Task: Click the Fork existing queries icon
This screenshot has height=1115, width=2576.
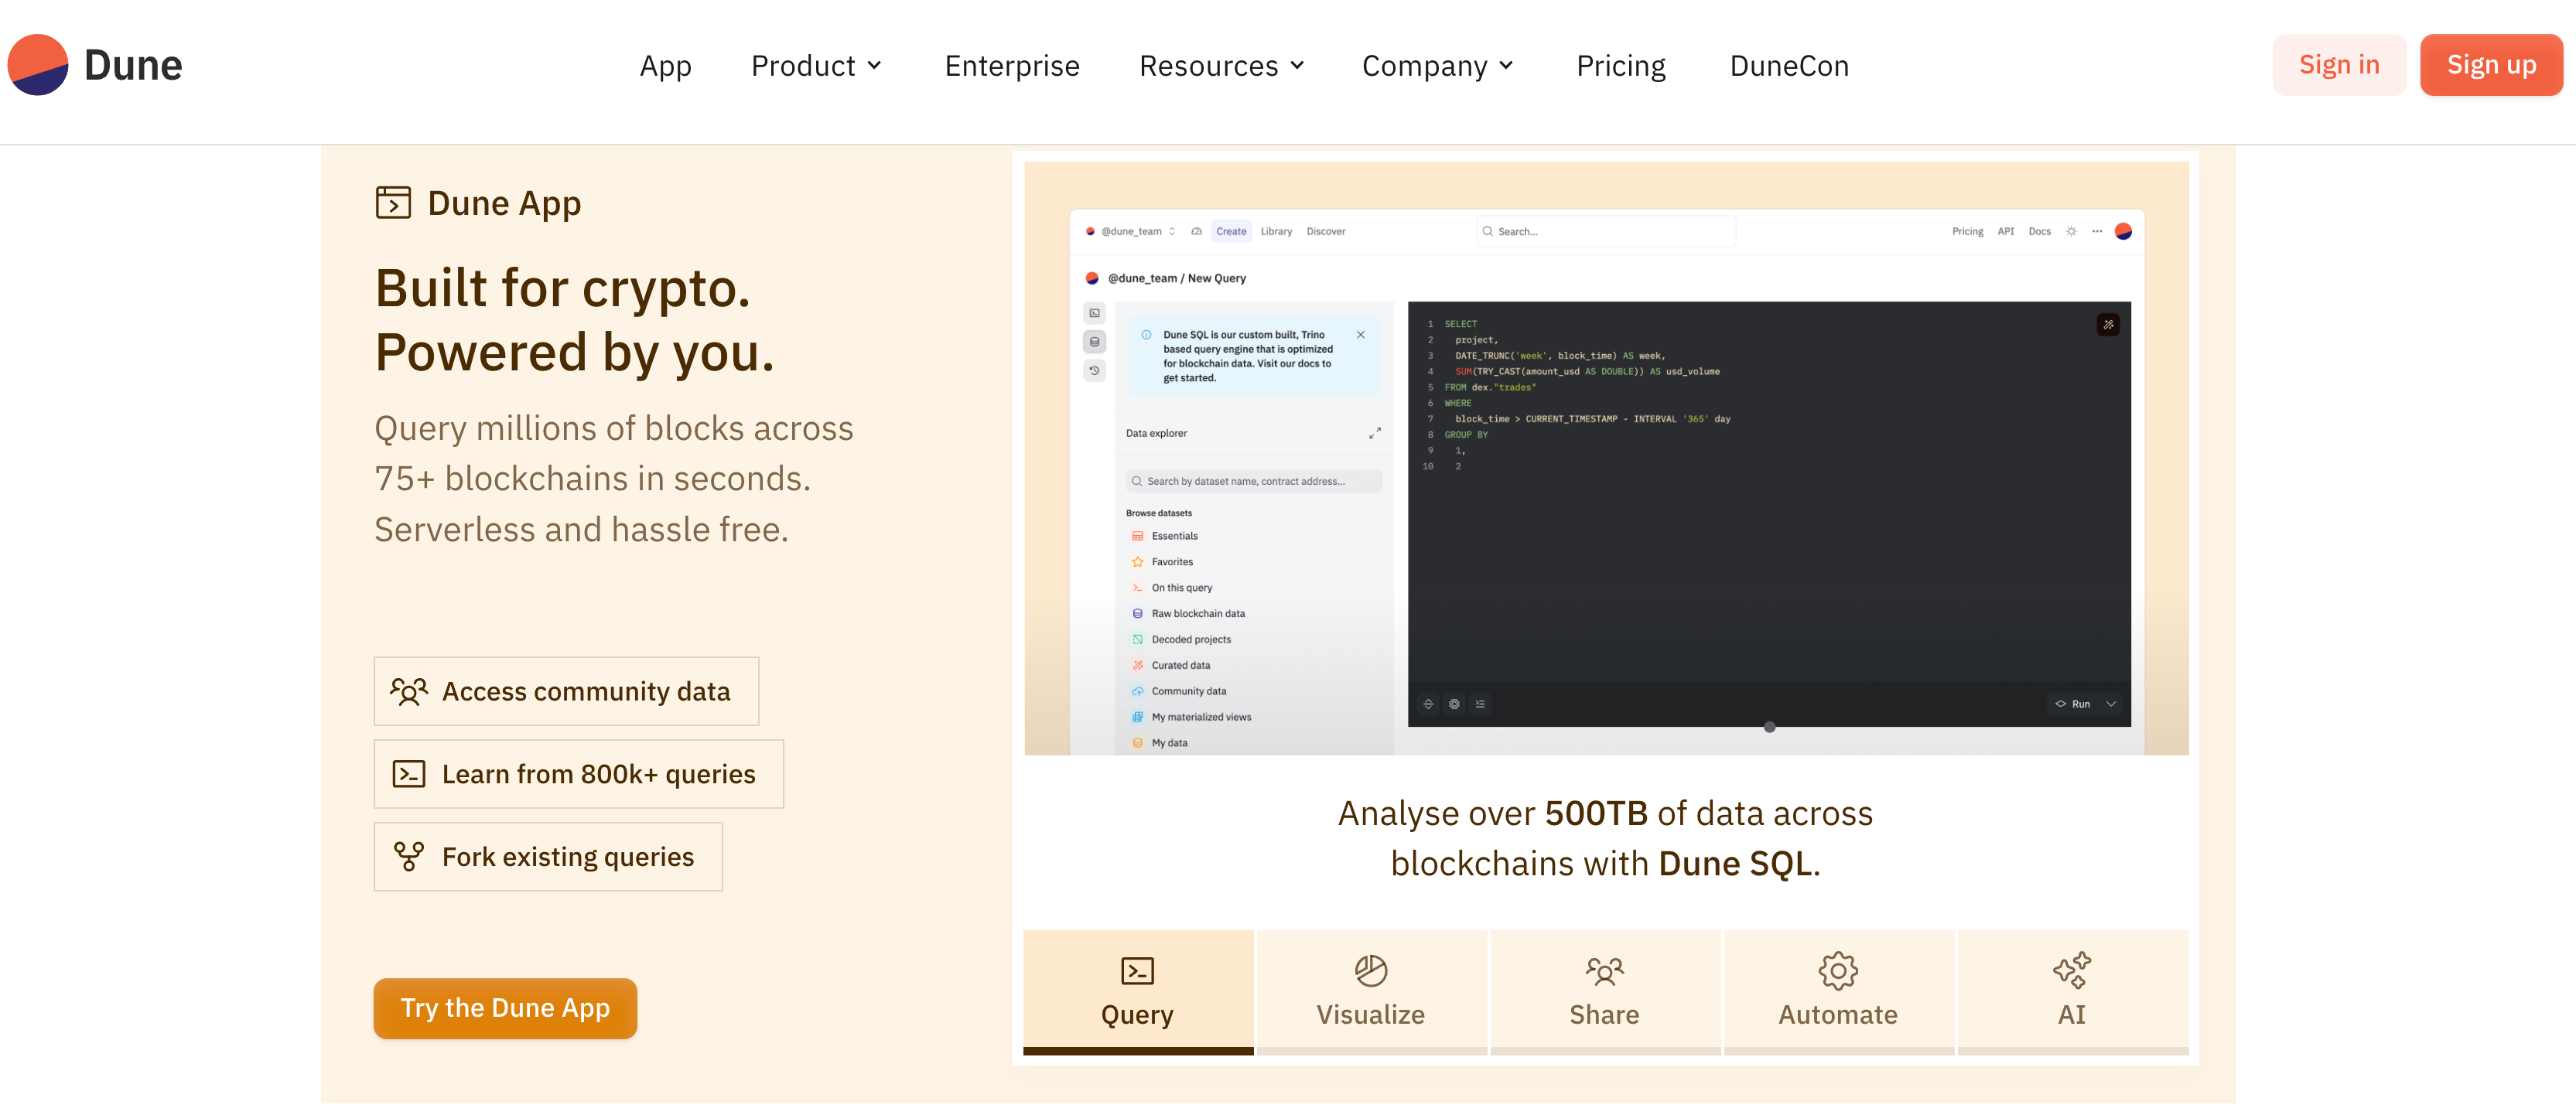Action: tap(408, 857)
